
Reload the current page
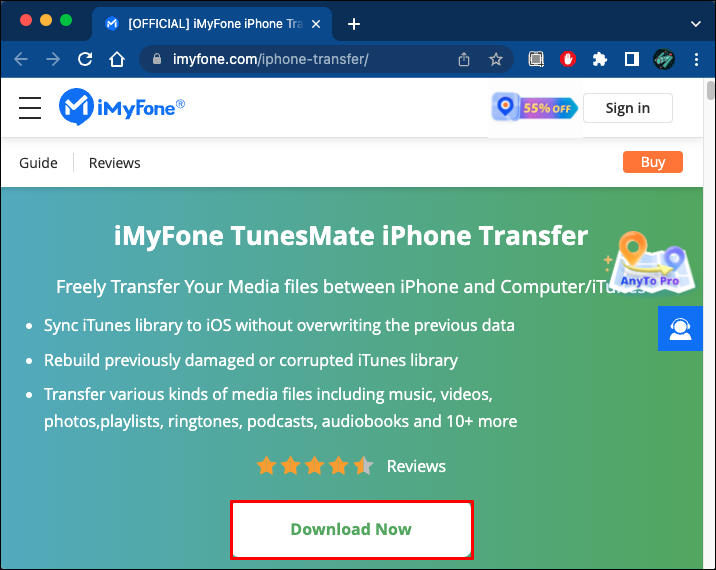click(85, 59)
